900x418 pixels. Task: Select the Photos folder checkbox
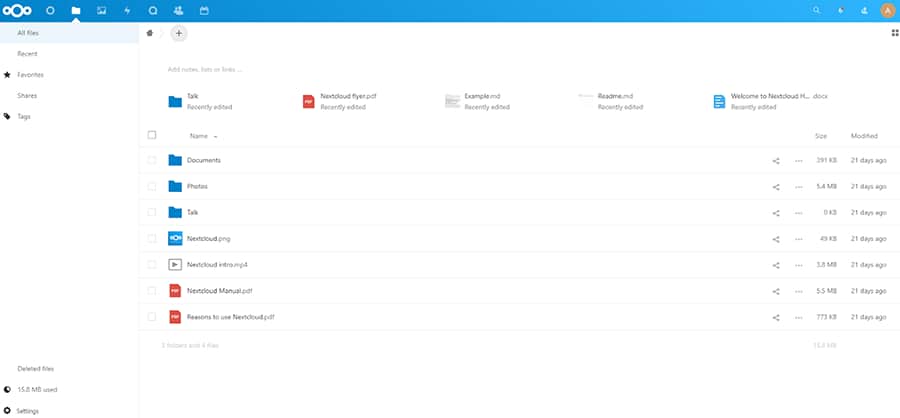click(x=152, y=186)
